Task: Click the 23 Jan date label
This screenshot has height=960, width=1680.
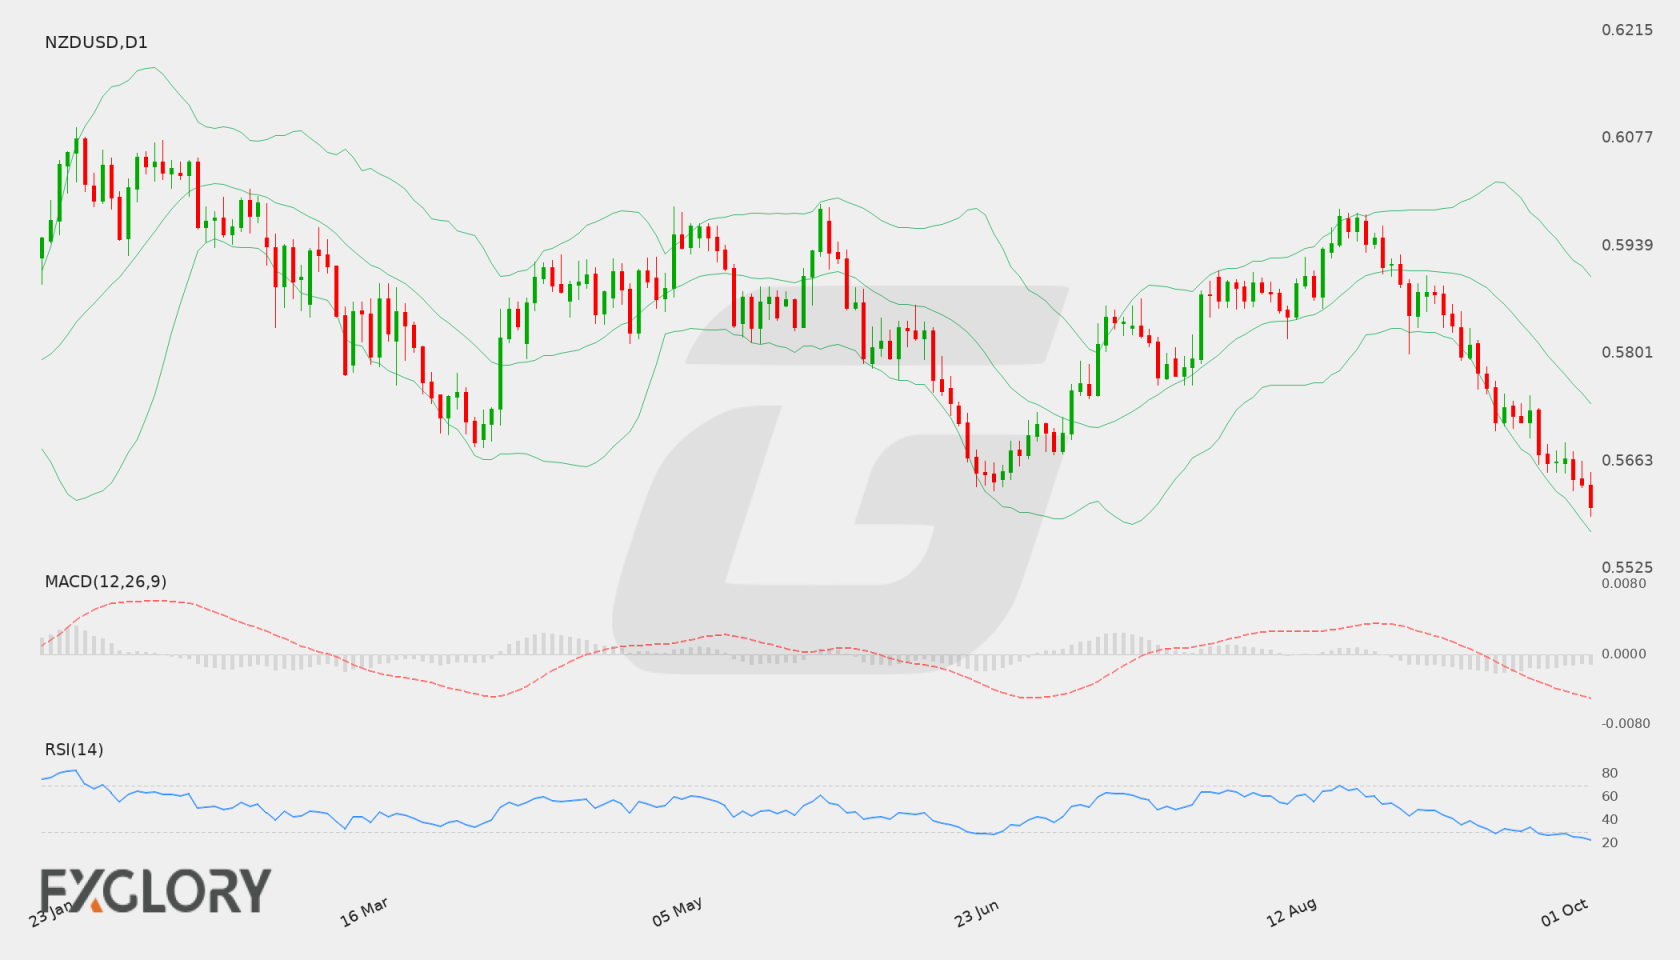Action: [x=51, y=913]
